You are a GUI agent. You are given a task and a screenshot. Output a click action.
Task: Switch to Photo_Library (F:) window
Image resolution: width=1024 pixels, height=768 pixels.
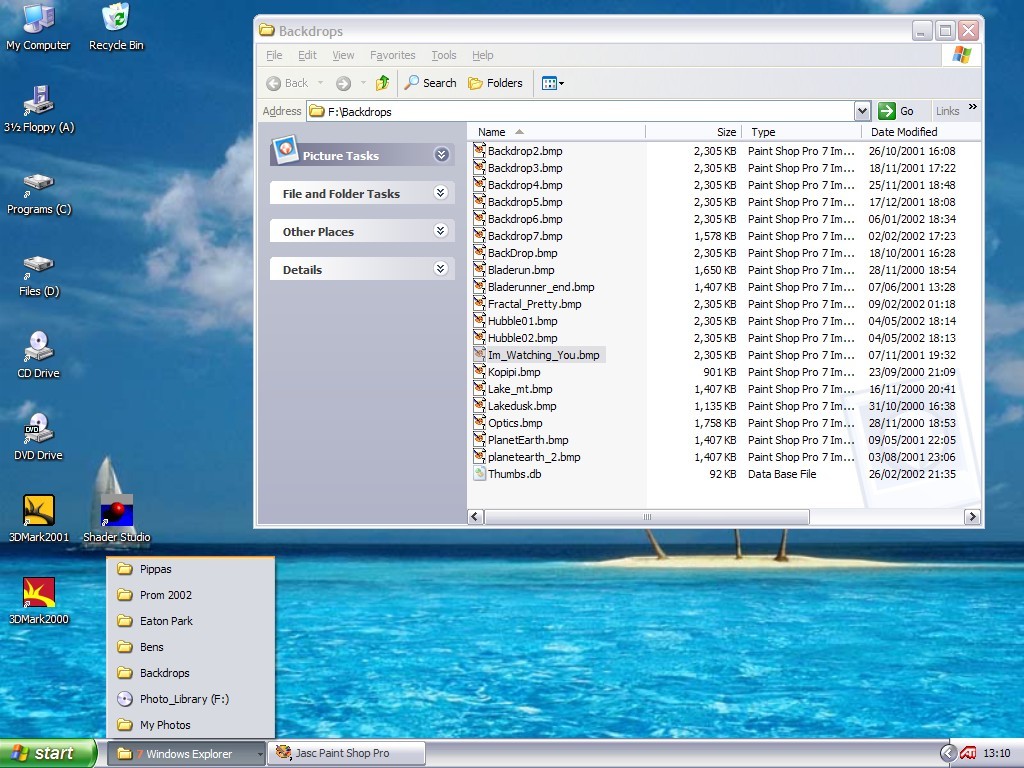click(191, 699)
